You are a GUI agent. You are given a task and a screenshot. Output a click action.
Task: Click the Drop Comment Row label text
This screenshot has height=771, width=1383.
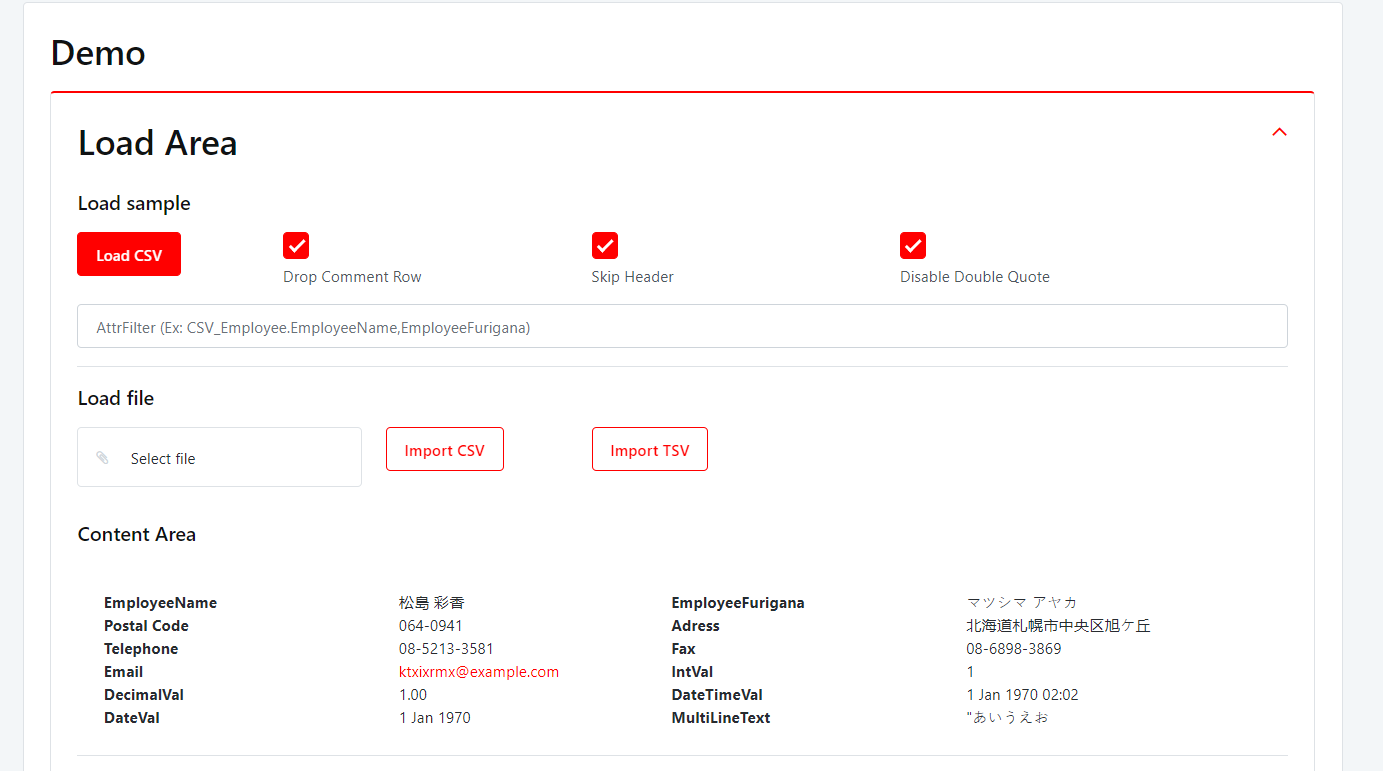pos(352,277)
